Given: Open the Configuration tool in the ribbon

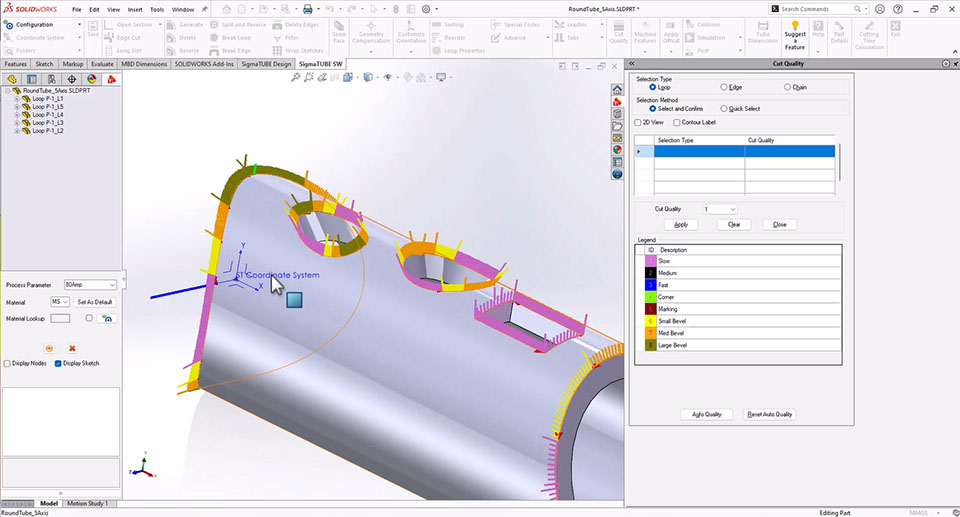Looking at the screenshot, I should [x=33, y=24].
